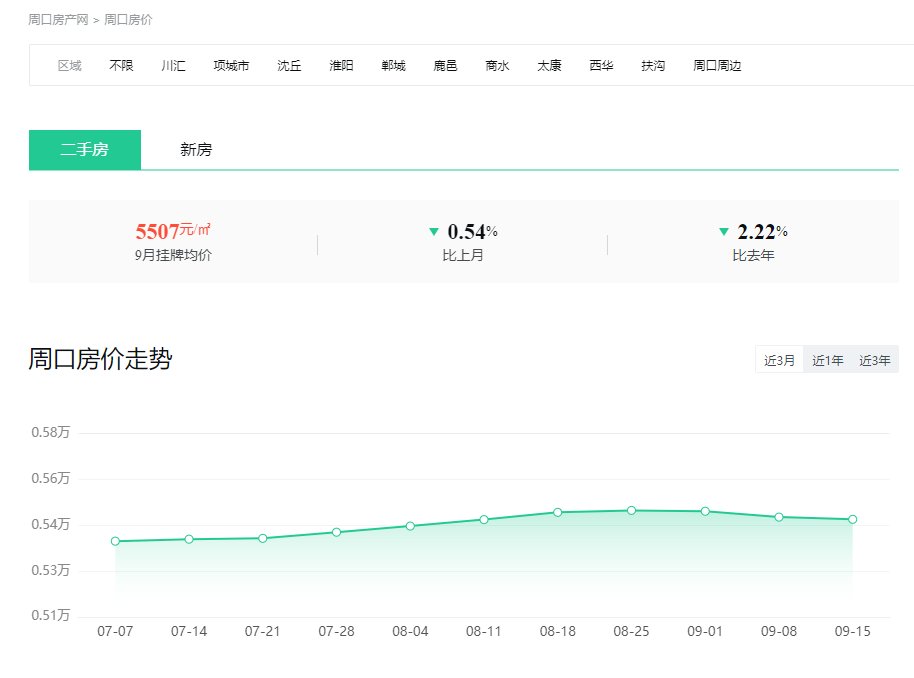The image size is (914, 678).
Task: Click the 08-04 chart data point
Action: [x=410, y=526]
